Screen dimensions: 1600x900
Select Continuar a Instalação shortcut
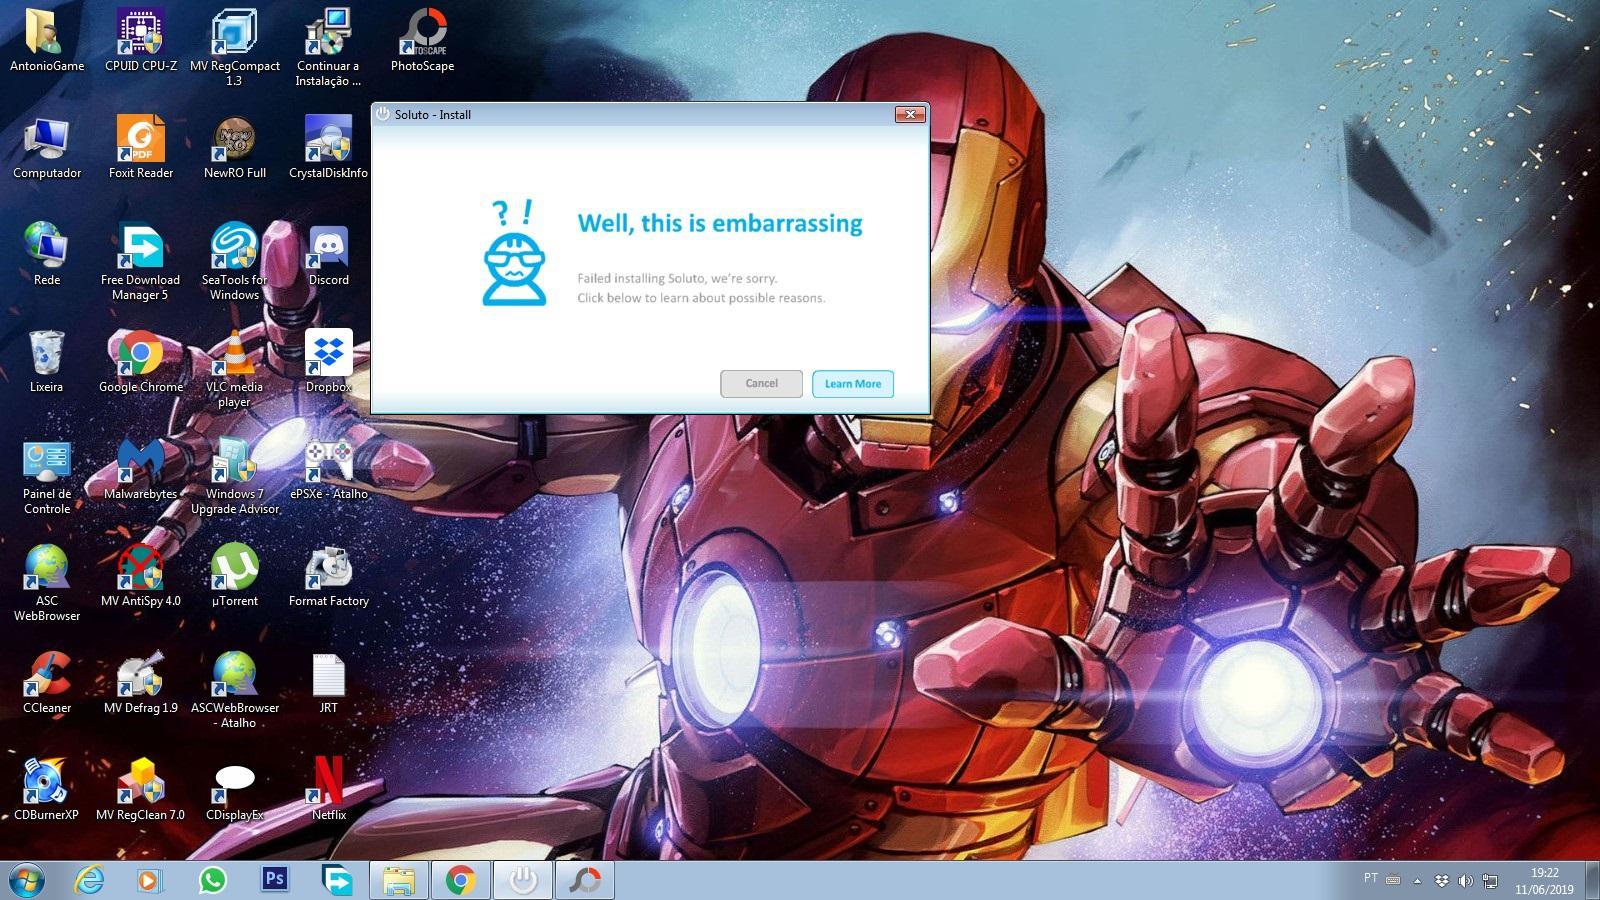pyautogui.click(x=328, y=47)
